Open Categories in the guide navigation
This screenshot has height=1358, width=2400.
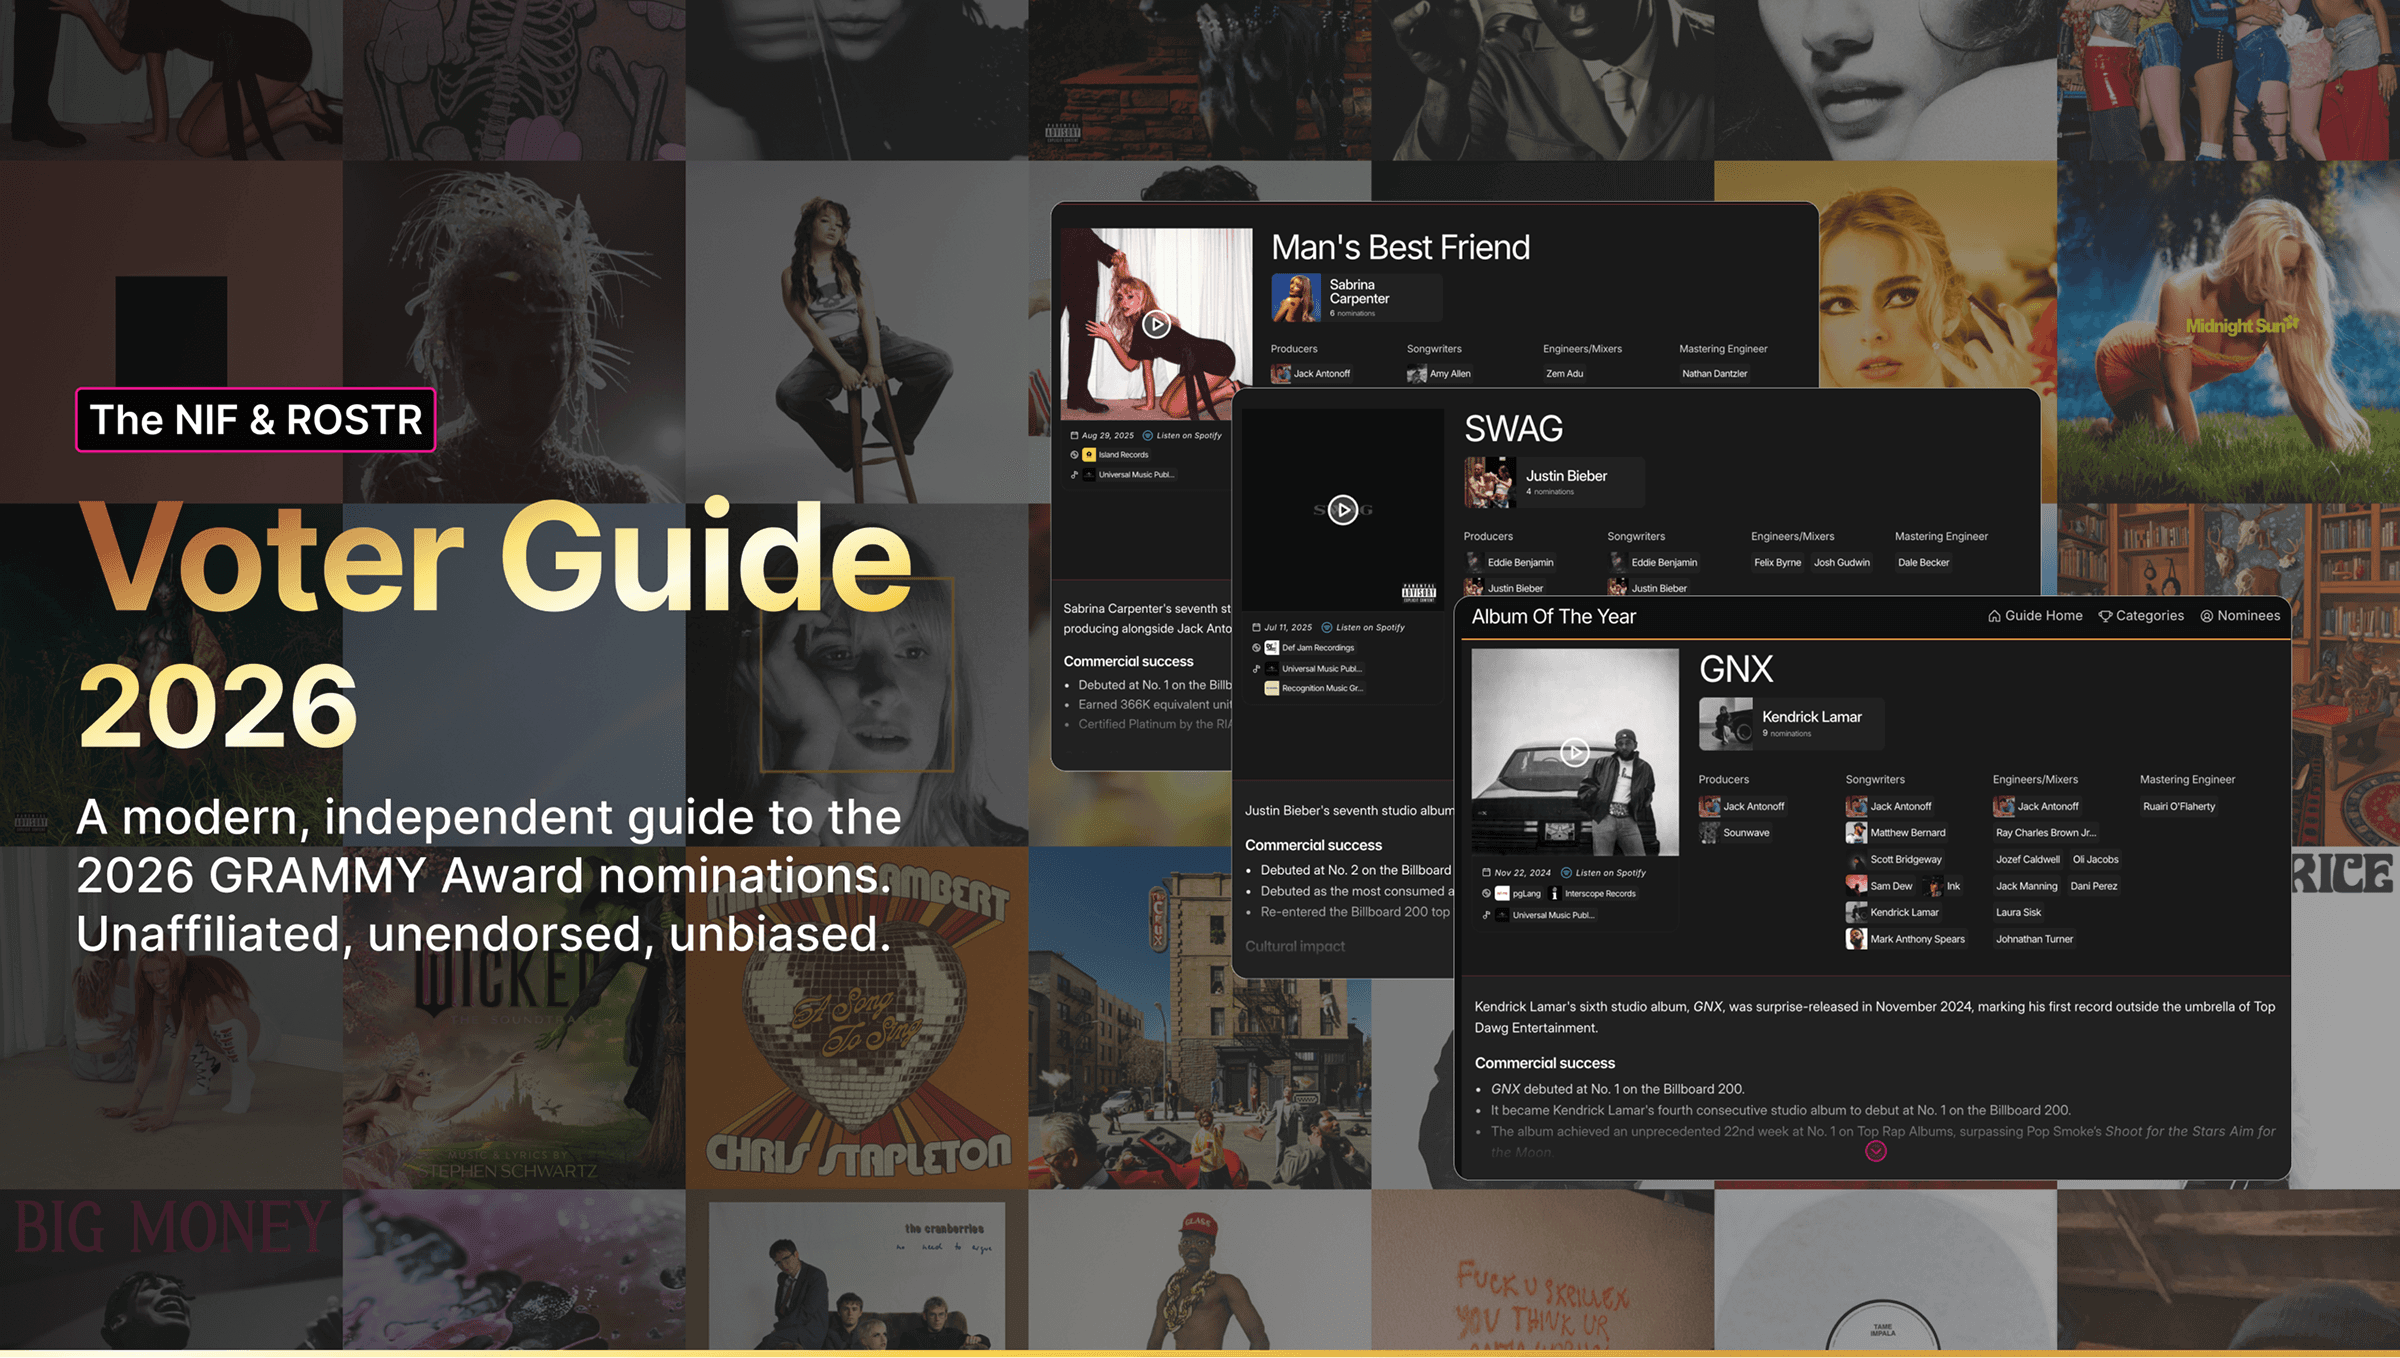point(2148,616)
